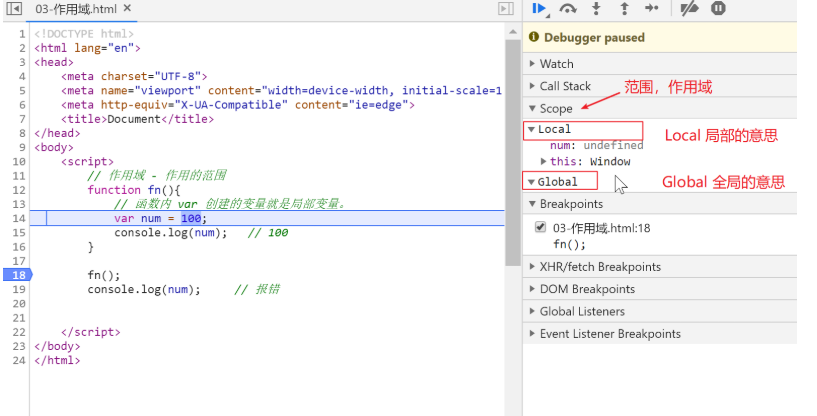Click line number 14 in gutter
Viewport: 817px width, 416px height.
(x=19, y=218)
